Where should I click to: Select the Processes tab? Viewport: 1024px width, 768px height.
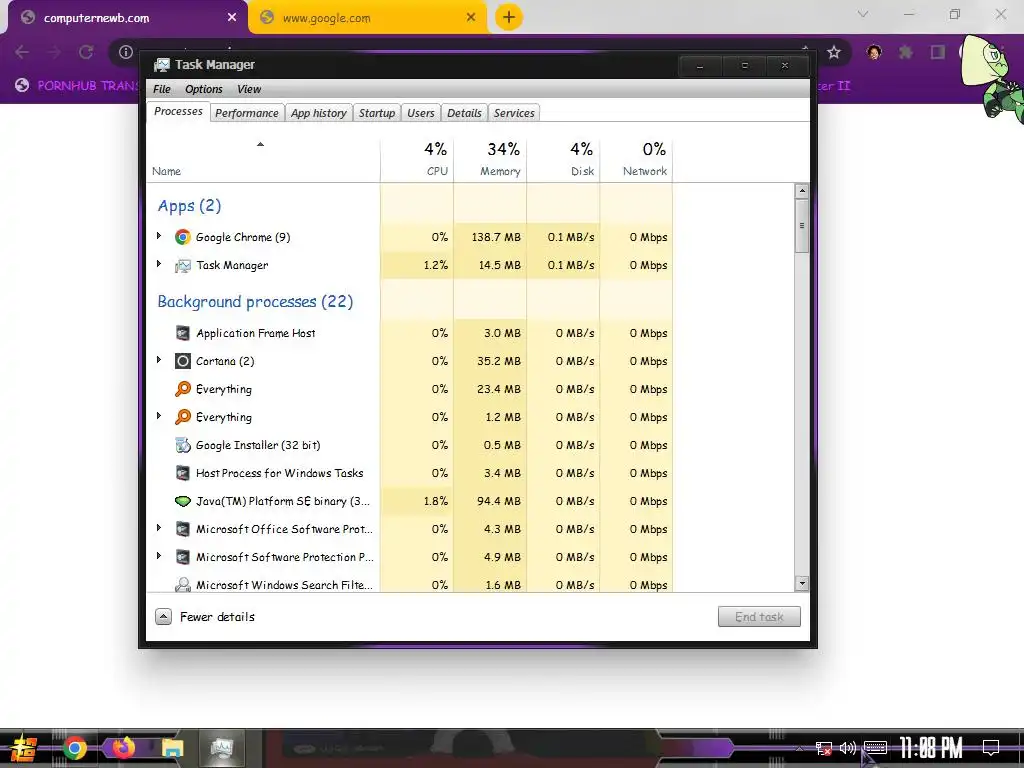click(x=178, y=112)
